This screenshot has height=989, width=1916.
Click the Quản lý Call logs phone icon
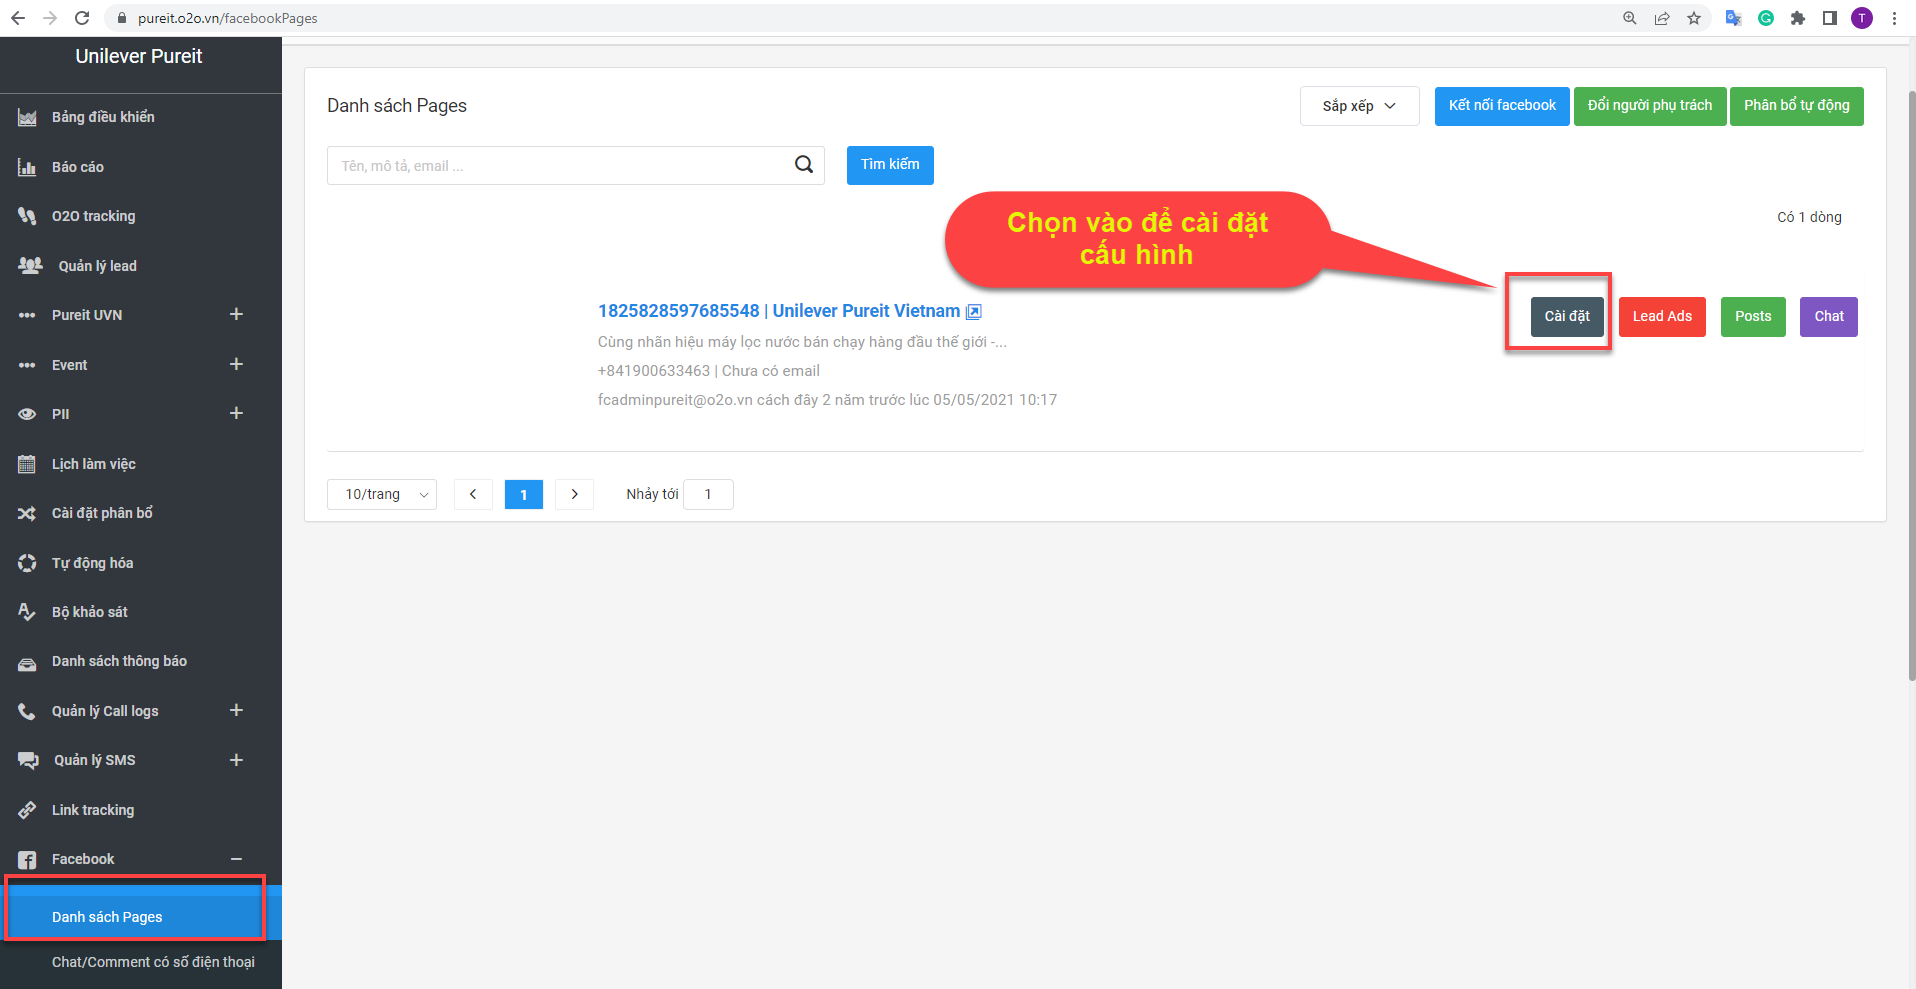click(x=27, y=711)
